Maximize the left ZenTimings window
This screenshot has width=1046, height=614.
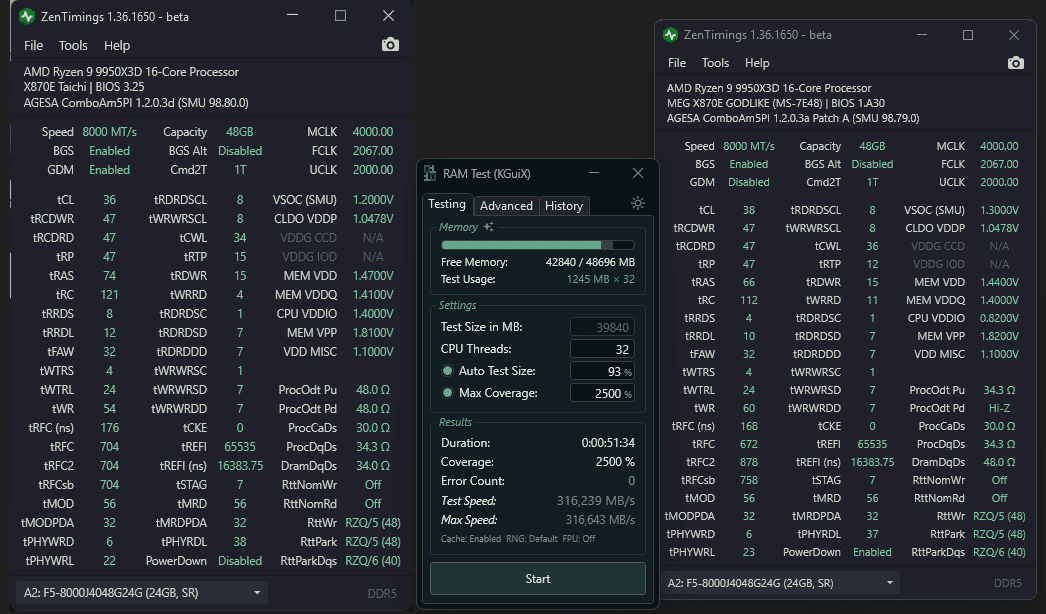pos(340,16)
